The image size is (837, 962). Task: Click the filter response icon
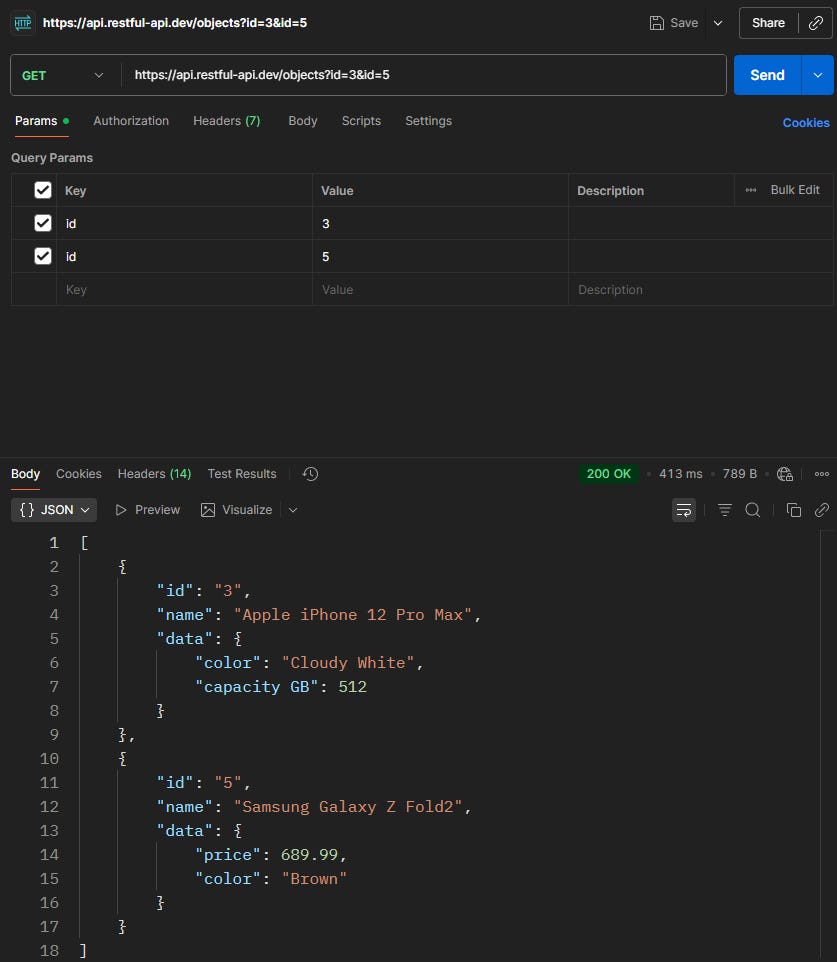(x=725, y=510)
